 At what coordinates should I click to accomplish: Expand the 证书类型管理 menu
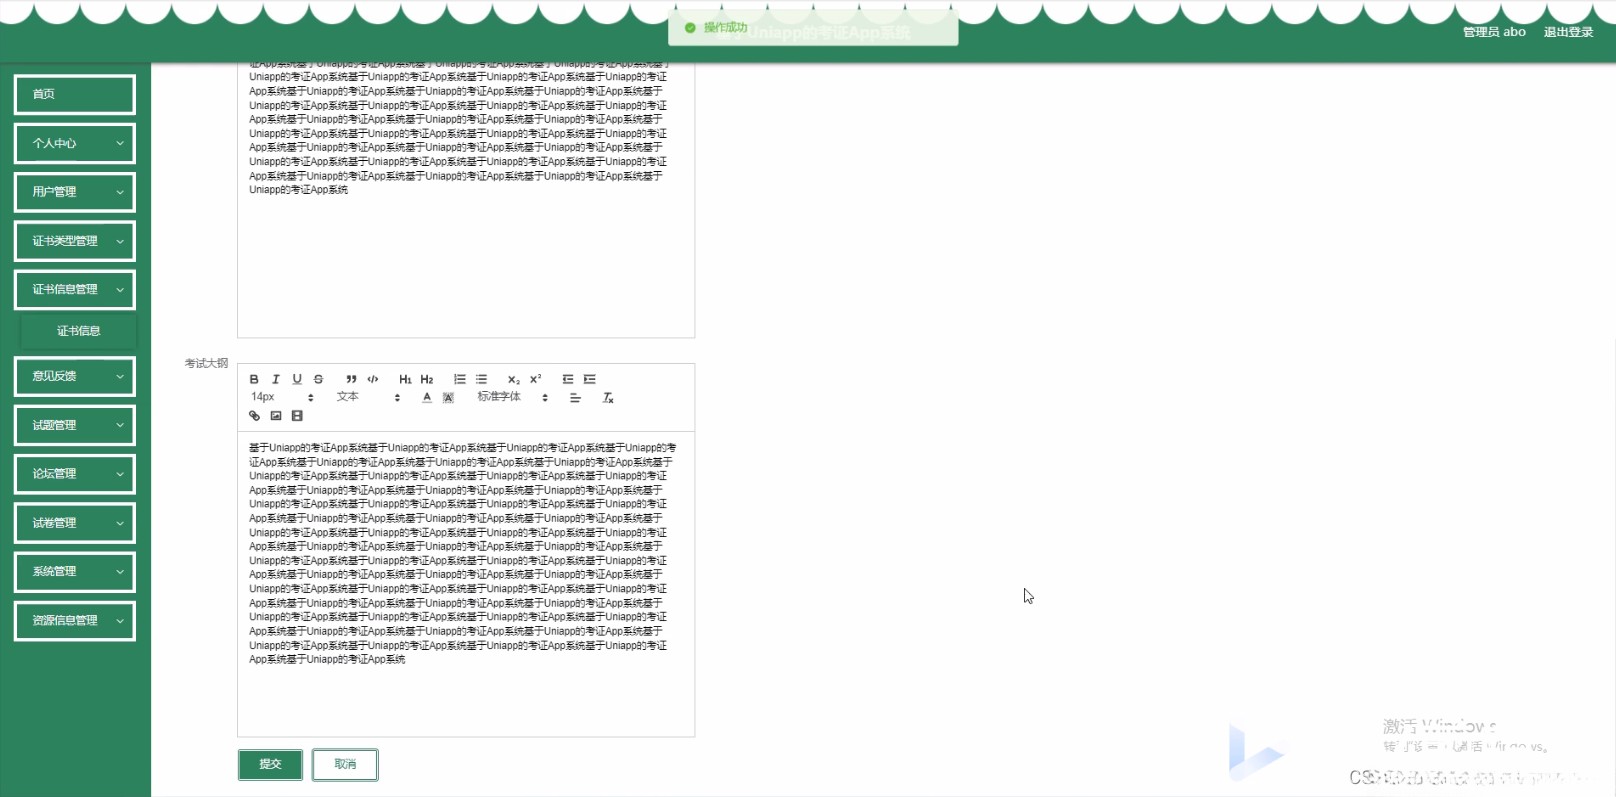[75, 241]
